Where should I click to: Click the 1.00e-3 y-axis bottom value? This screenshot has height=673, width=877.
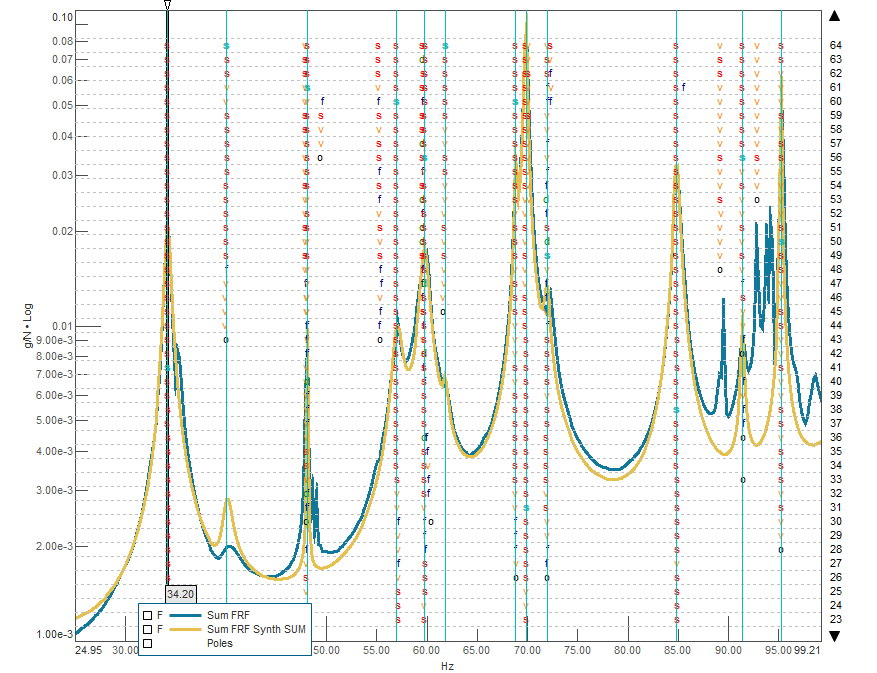(54, 634)
